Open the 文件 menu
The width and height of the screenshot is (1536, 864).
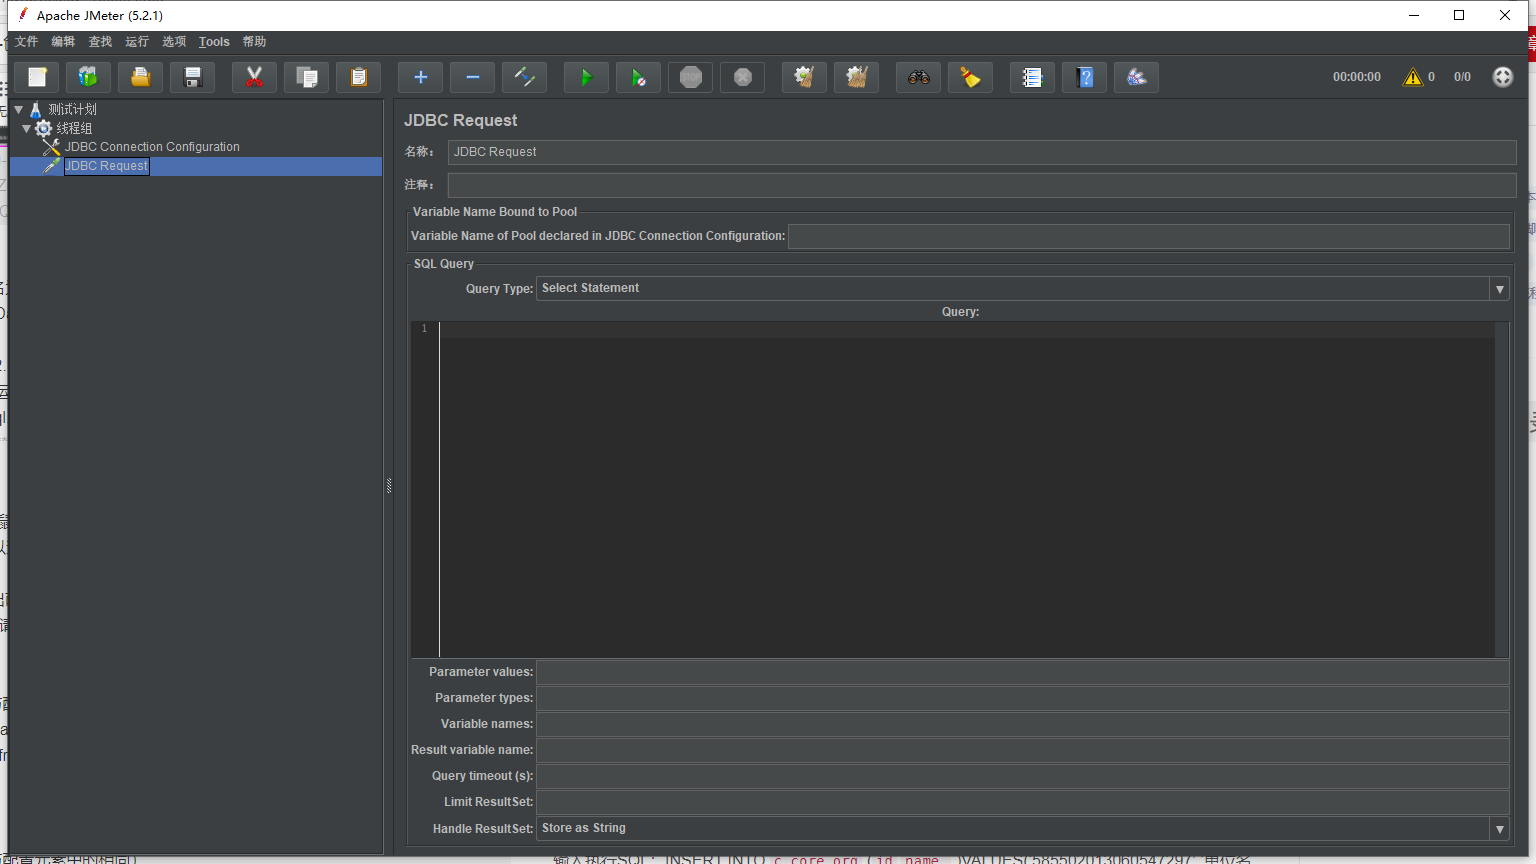click(26, 41)
